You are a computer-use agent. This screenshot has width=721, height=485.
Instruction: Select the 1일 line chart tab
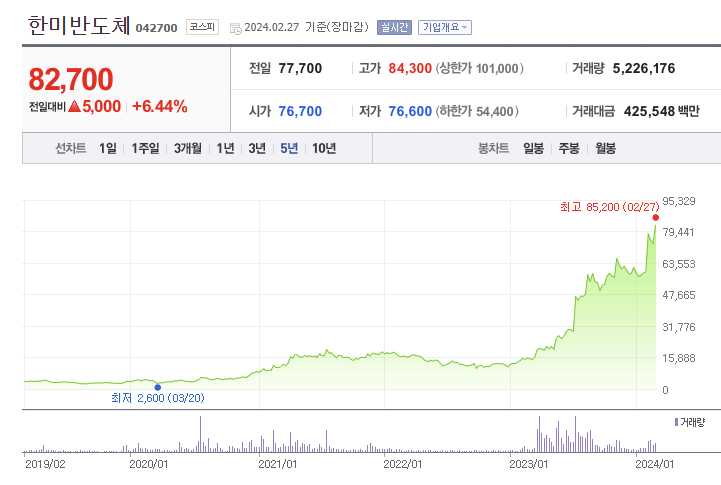(x=108, y=148)
